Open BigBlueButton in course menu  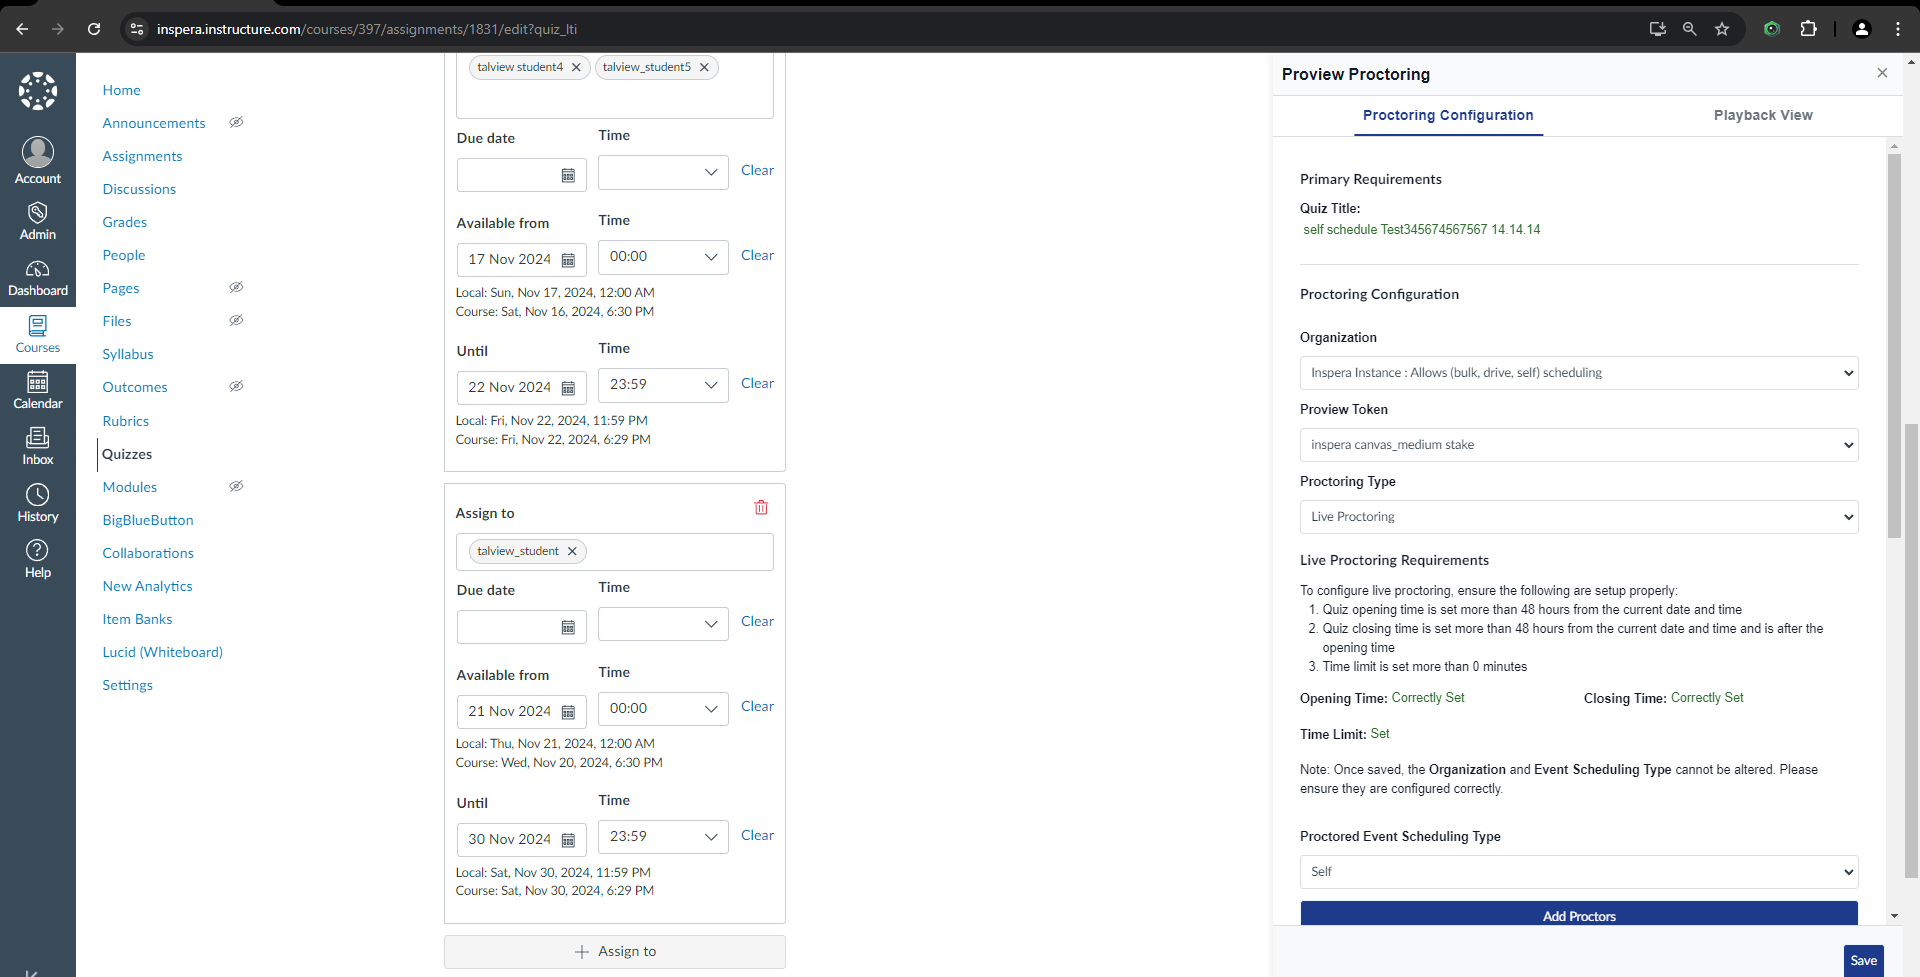(148, 520)
